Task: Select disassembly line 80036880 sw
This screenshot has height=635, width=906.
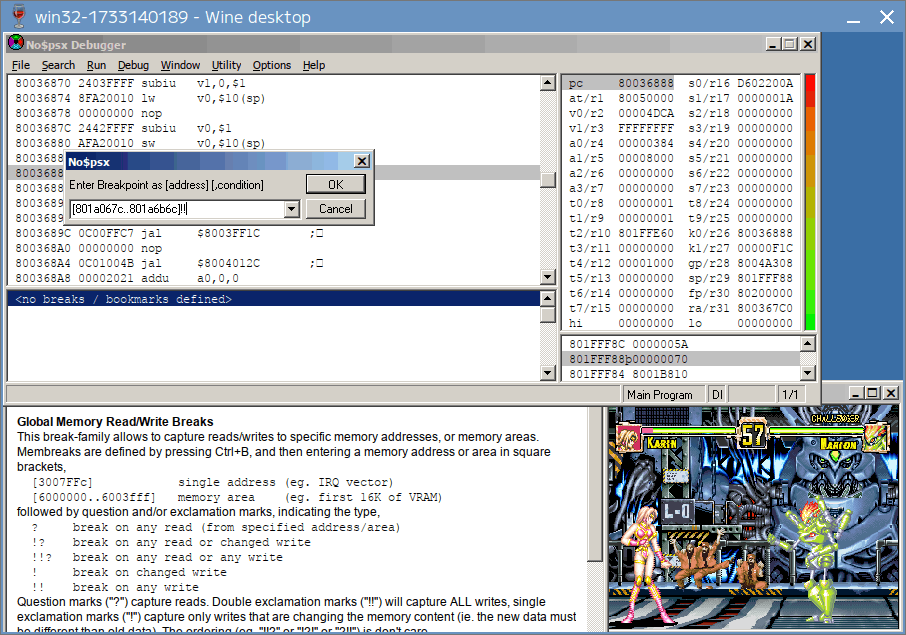Action: [x=273, y=143]
